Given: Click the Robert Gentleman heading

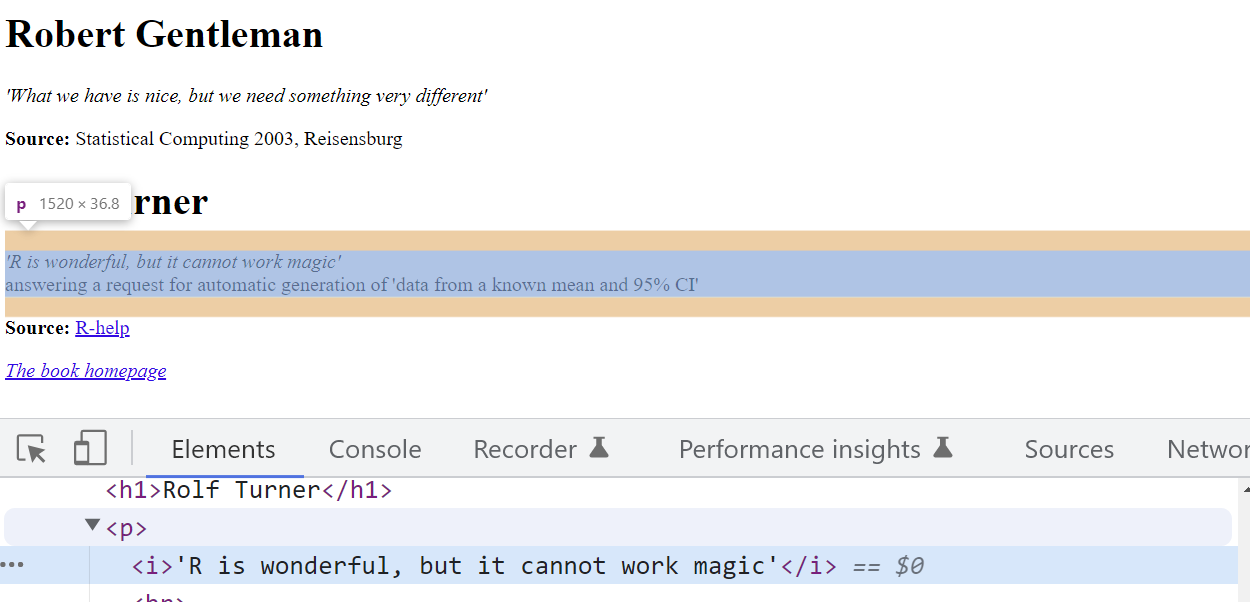Looking at the screenshot, I should pos(164,34).
